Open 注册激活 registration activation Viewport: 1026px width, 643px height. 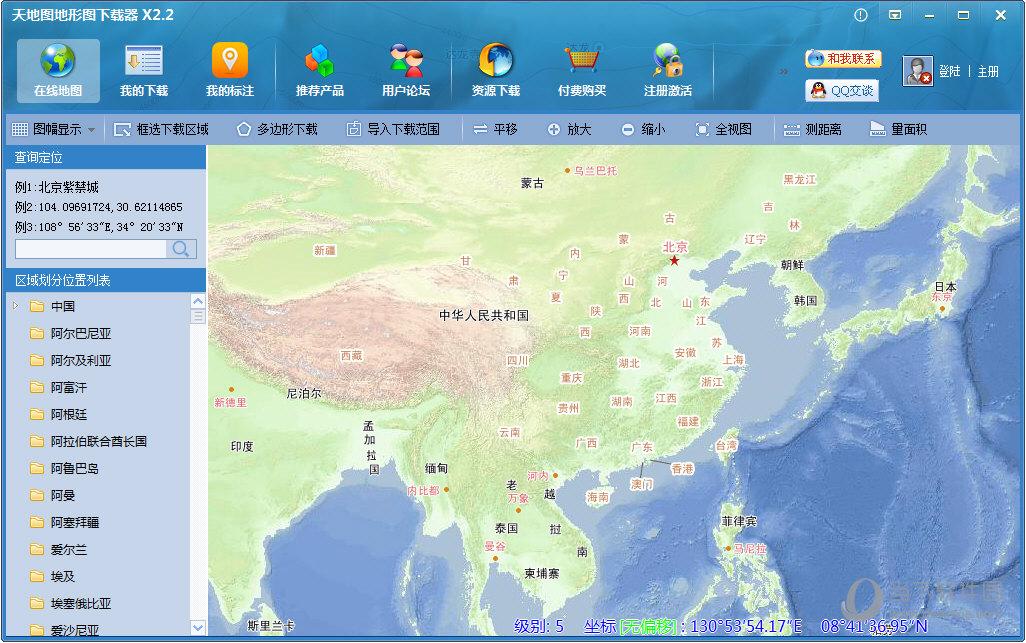point(668,71)
